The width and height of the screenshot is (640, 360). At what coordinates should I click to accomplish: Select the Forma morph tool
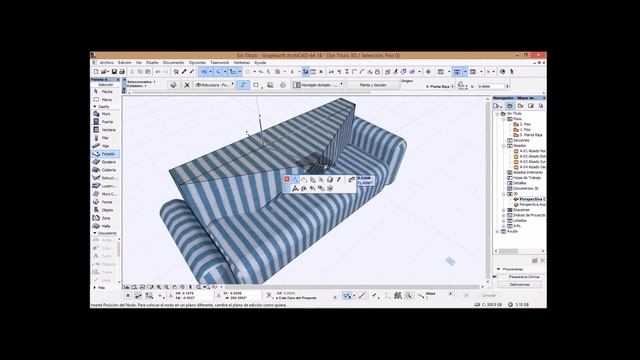point(105,202)
